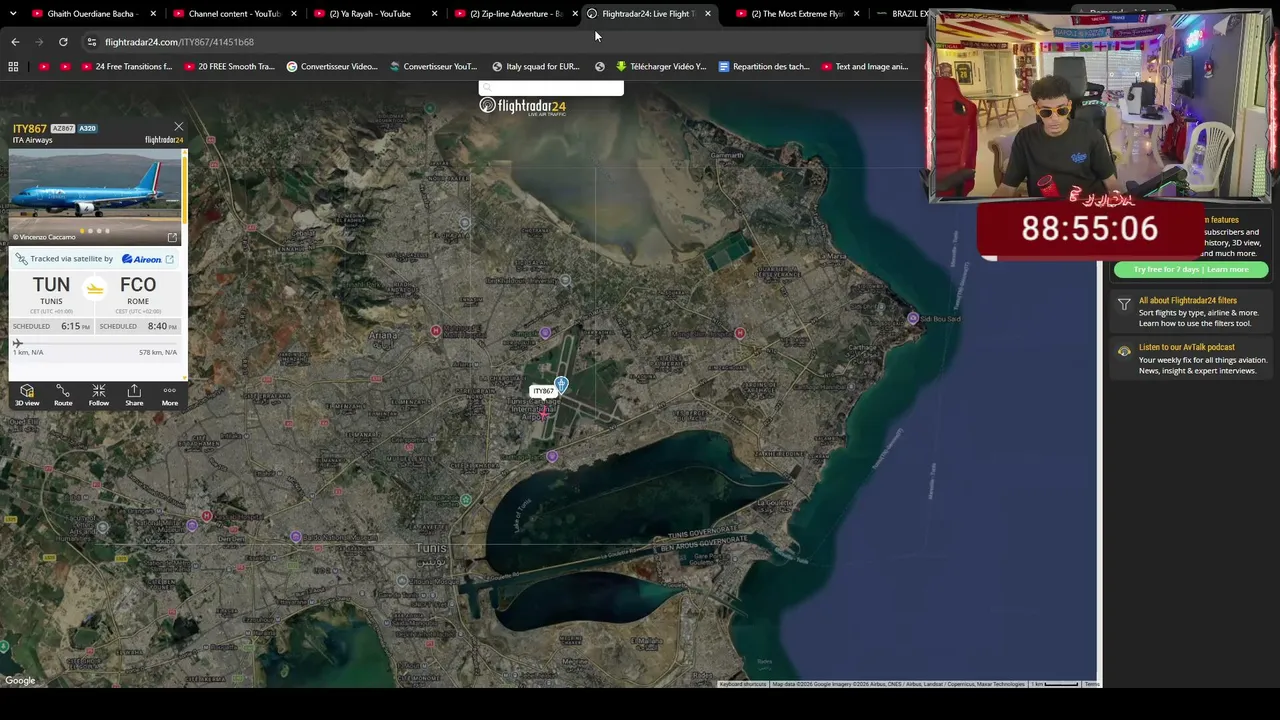This screenshot has height=720, width=1280.
Task: Switch to Ghaith Ouerdiane Bacha tab
Action: click(90, 14)
